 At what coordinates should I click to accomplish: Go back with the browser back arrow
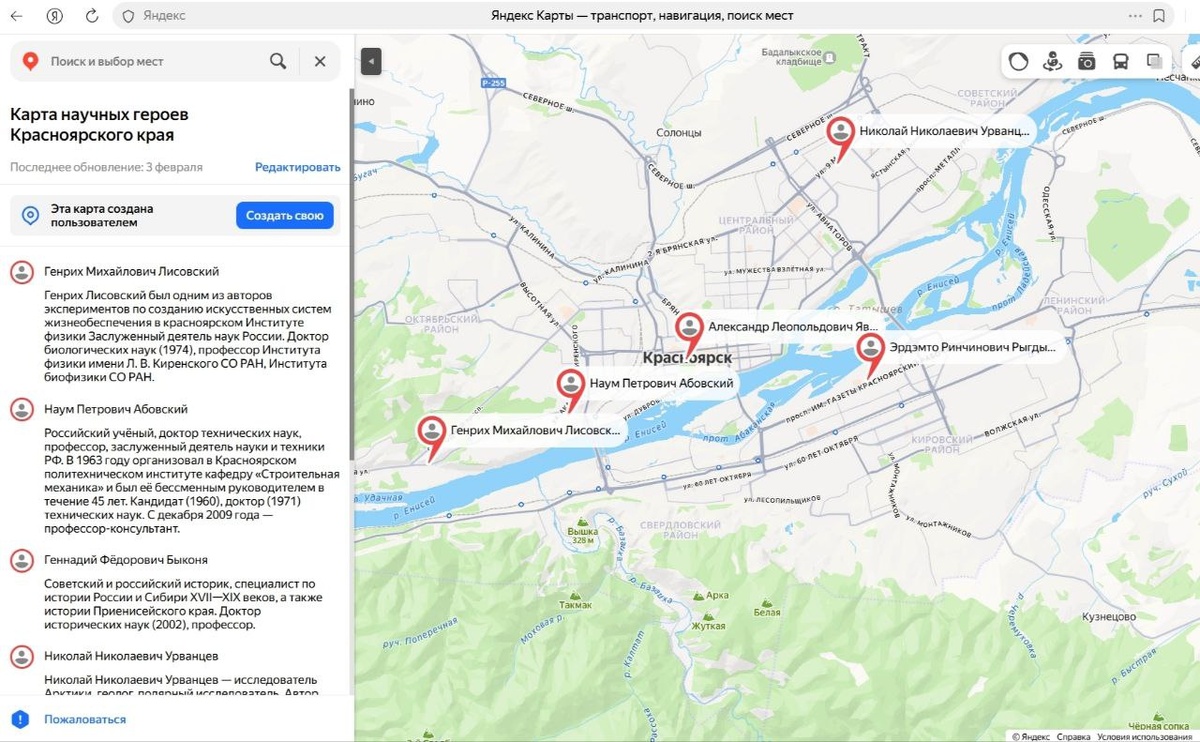[17, 16]
